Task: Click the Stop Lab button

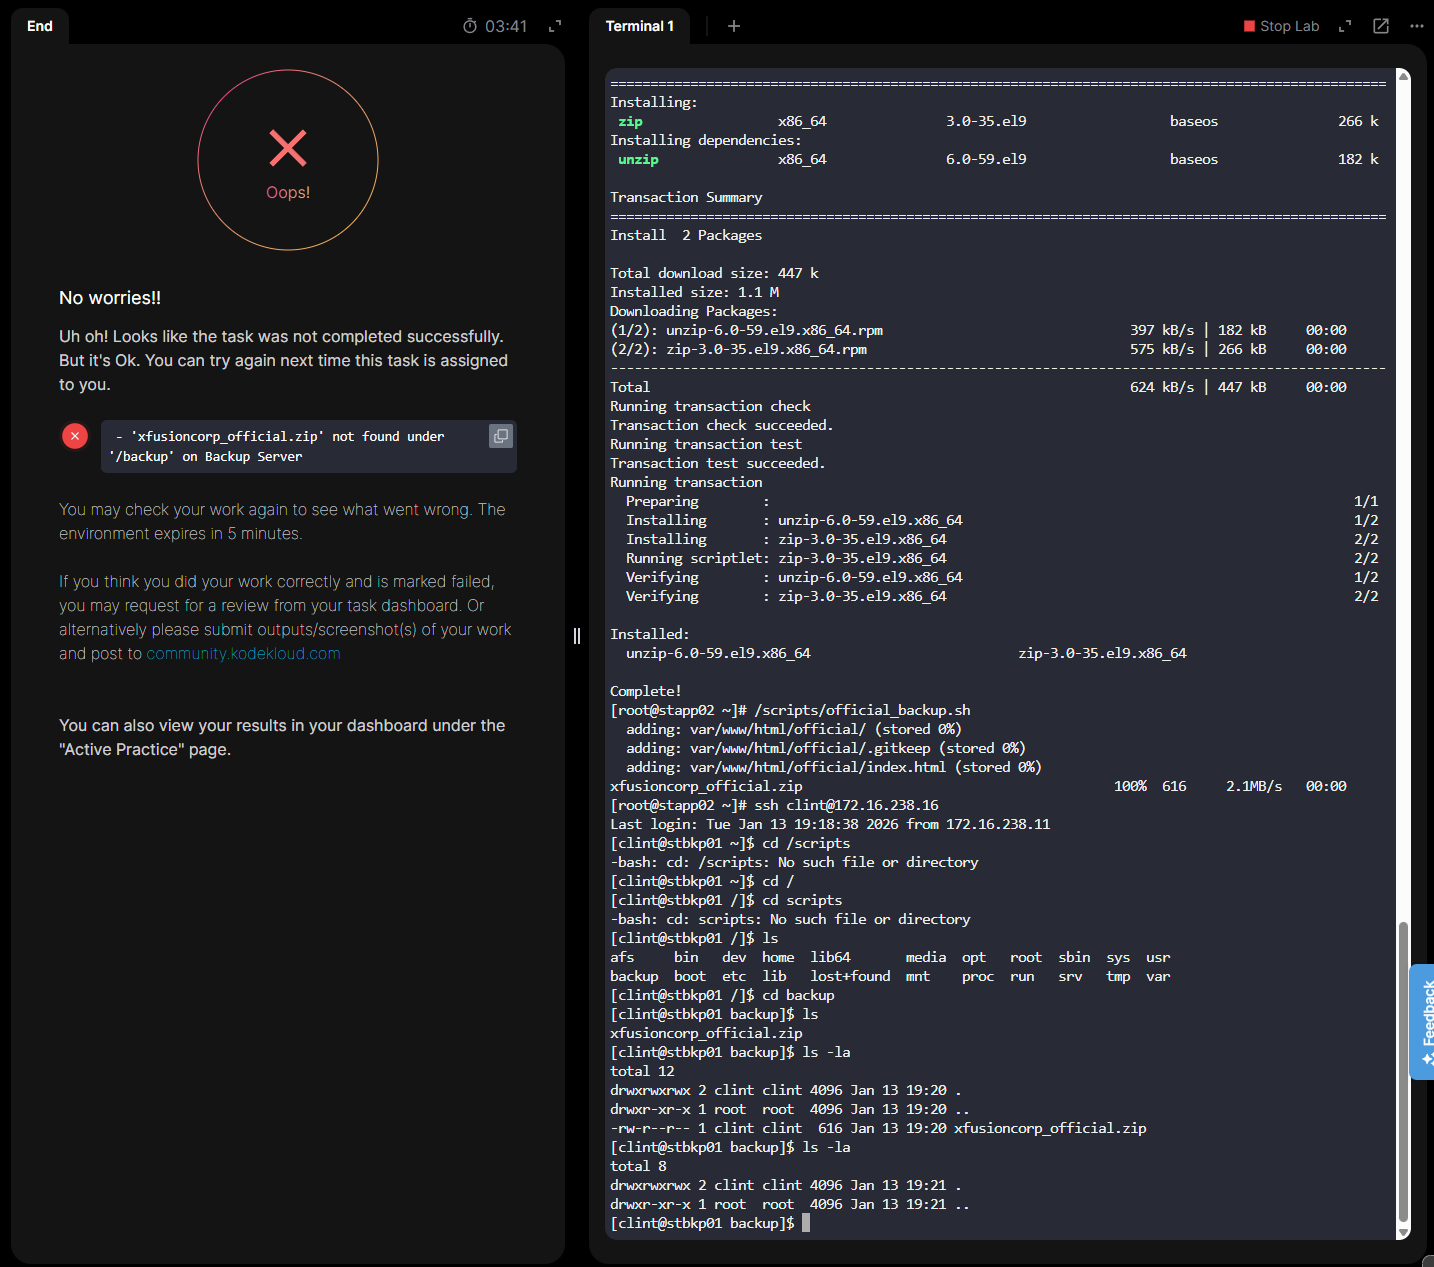Action: (1281, 26)
